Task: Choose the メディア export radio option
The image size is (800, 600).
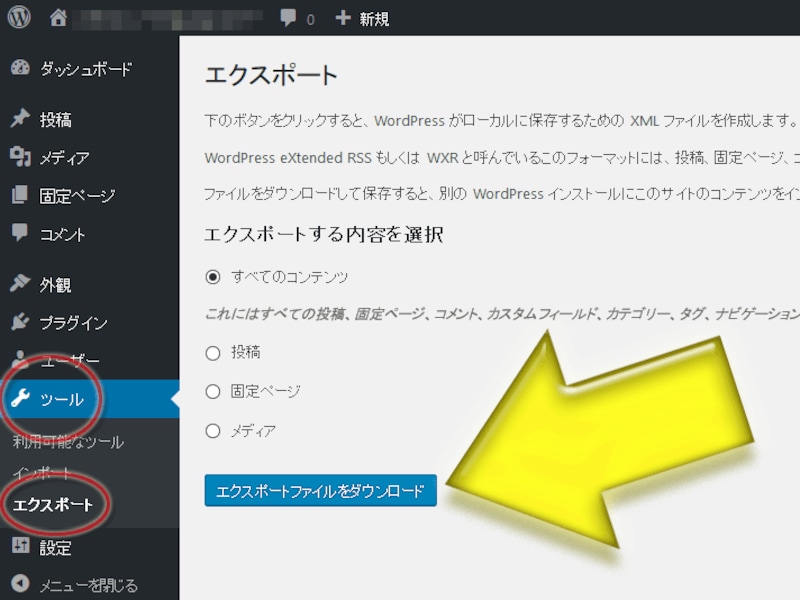Action: tap(212, 431)
